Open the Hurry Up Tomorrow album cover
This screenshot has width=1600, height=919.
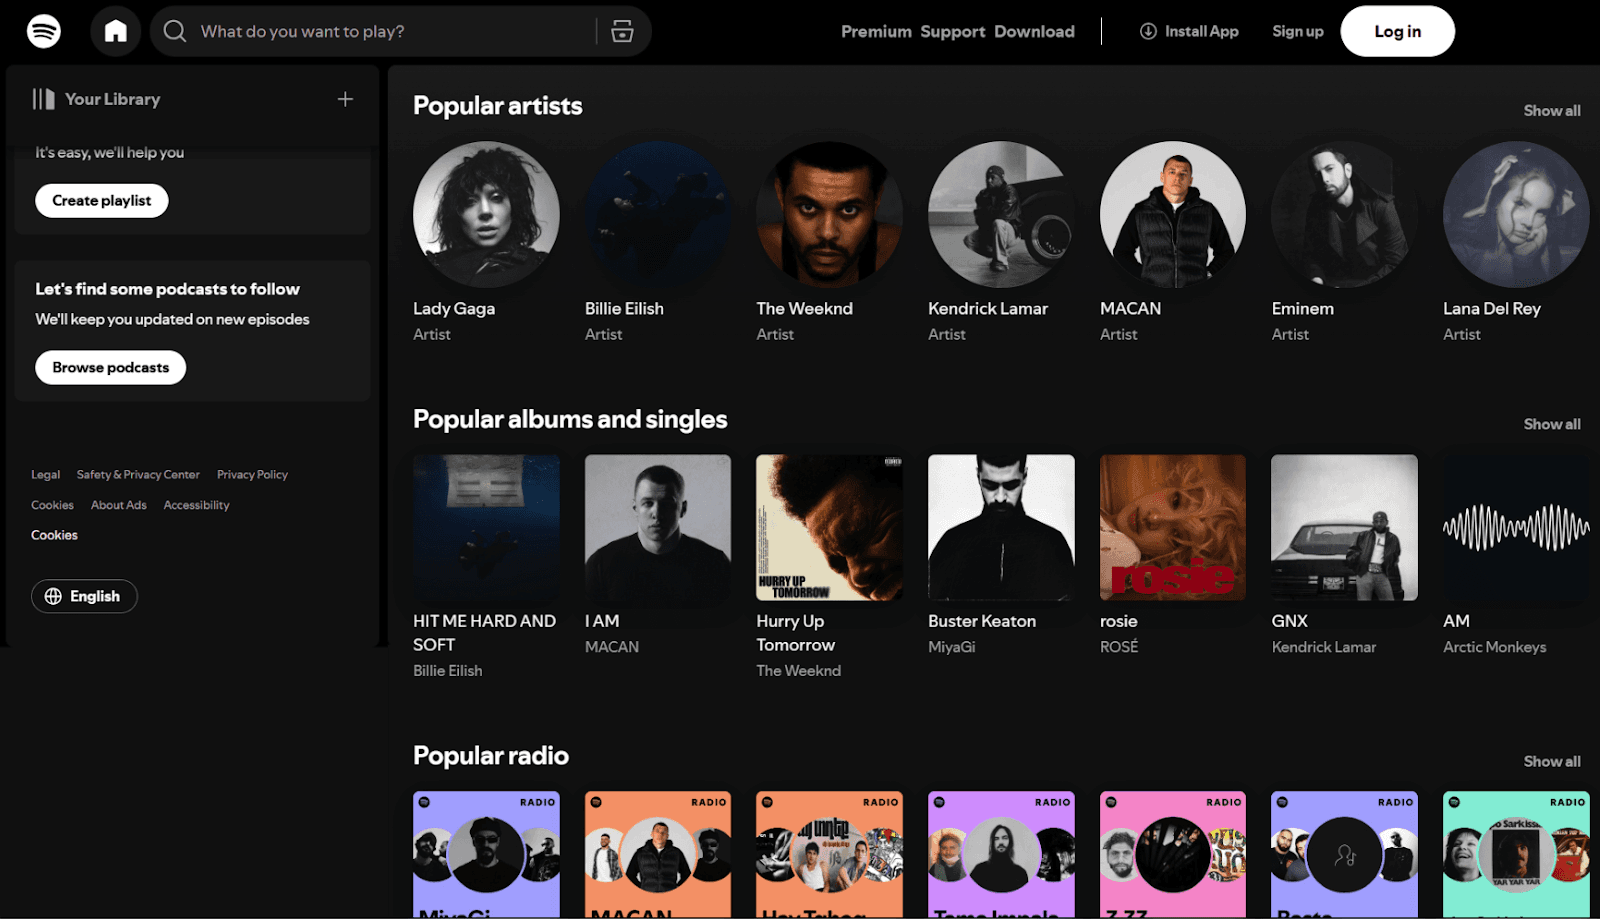coord(829,528)
